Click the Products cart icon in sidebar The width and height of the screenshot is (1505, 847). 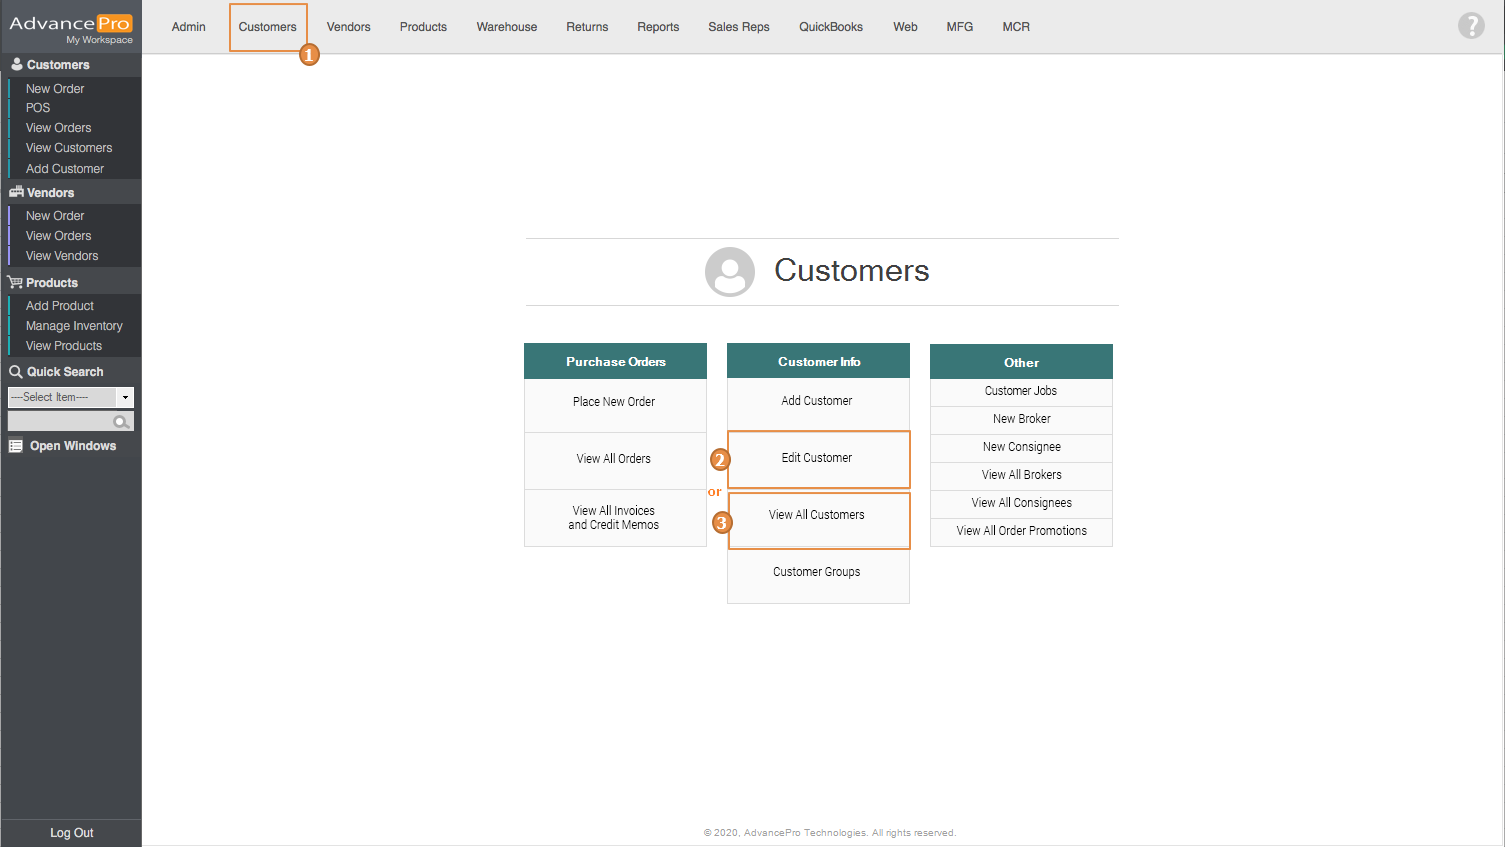15,283
